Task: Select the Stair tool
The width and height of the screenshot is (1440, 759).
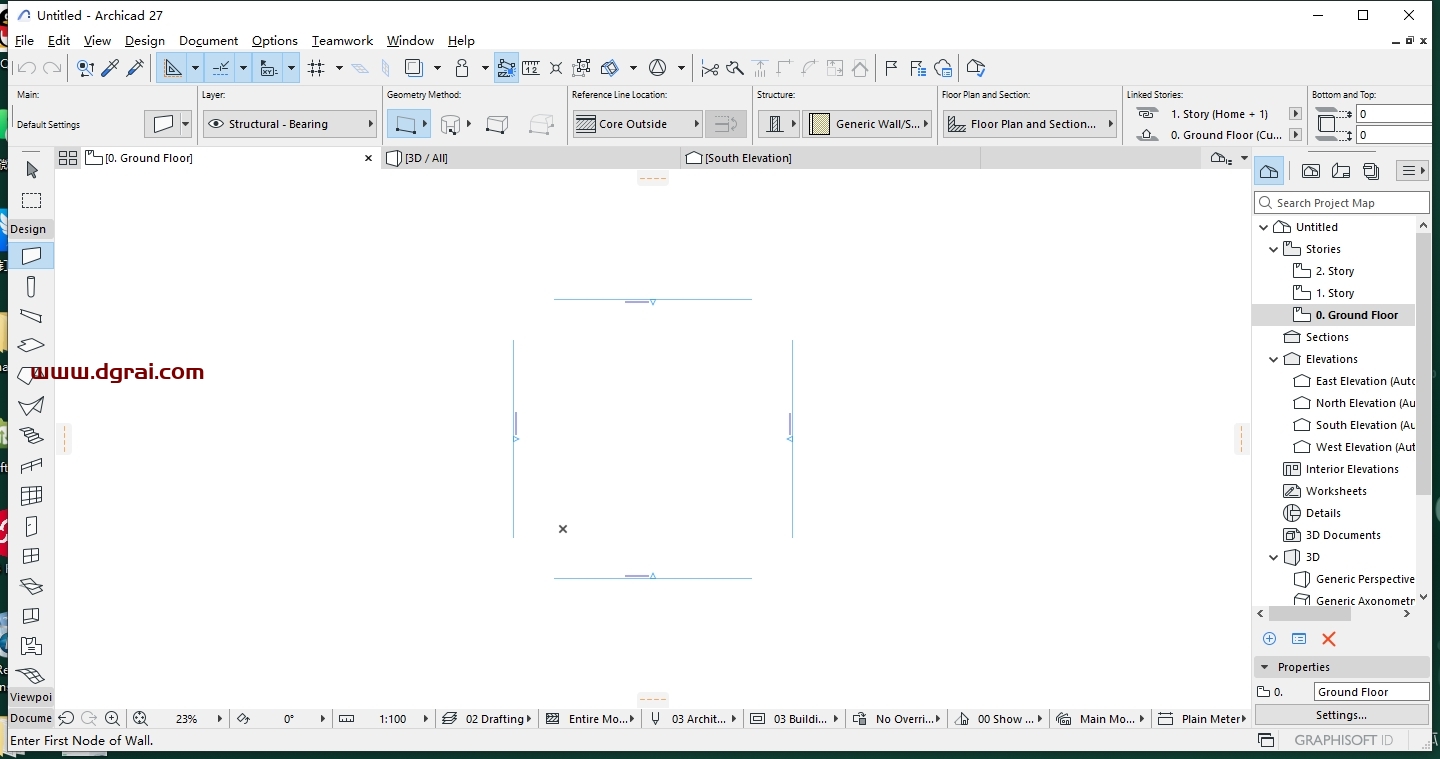Action: (31, 436)
